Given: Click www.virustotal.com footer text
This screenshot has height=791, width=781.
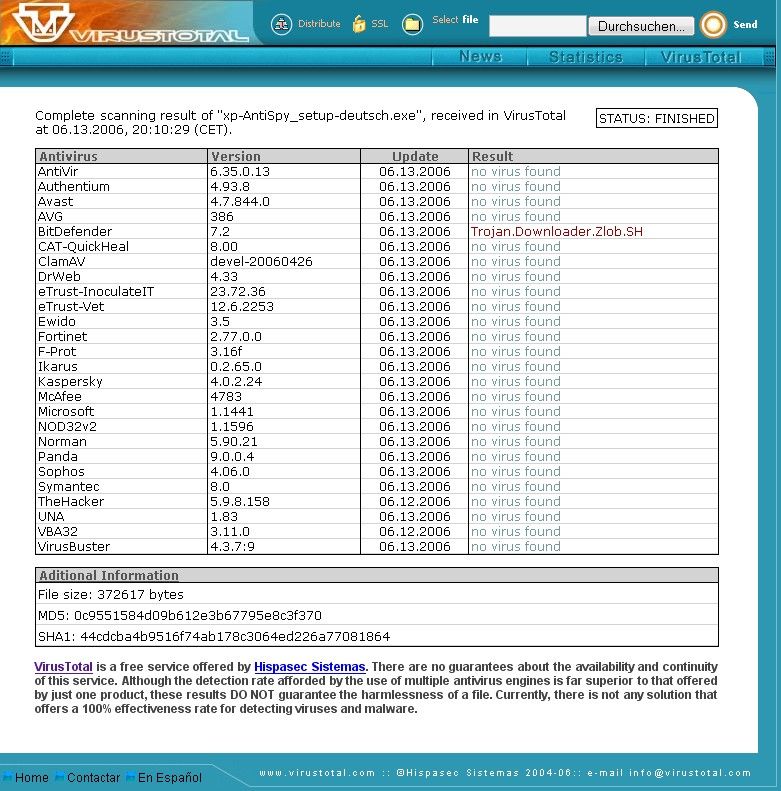Looking at the screenshot, I should (x=317, y=773).
